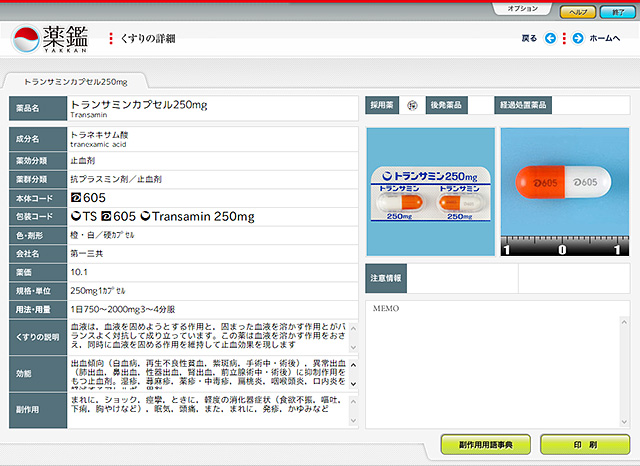
Task: Click the 規格・単位 value 250mg1カプセル
Action: [x=98, y=291]
